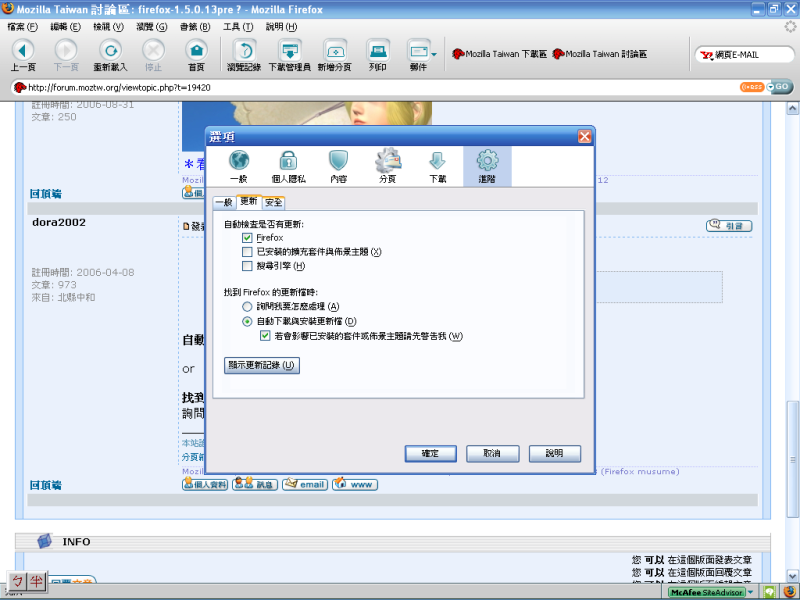Confirm the dialog with 確定 button
Screen dimensions: 800x600
[431, 453]
